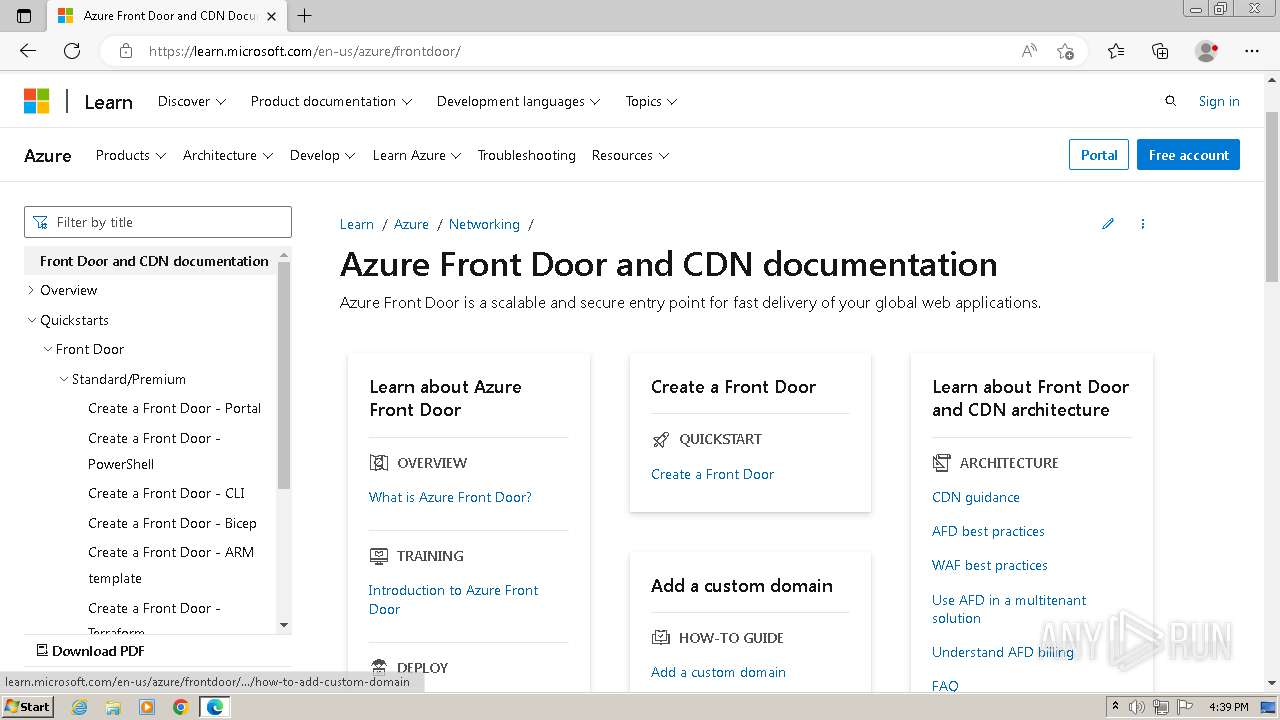Viewport: 1280px width, 720px height.
Task: Collapse the Standard/Premium tree node
Action: [64, 379]
